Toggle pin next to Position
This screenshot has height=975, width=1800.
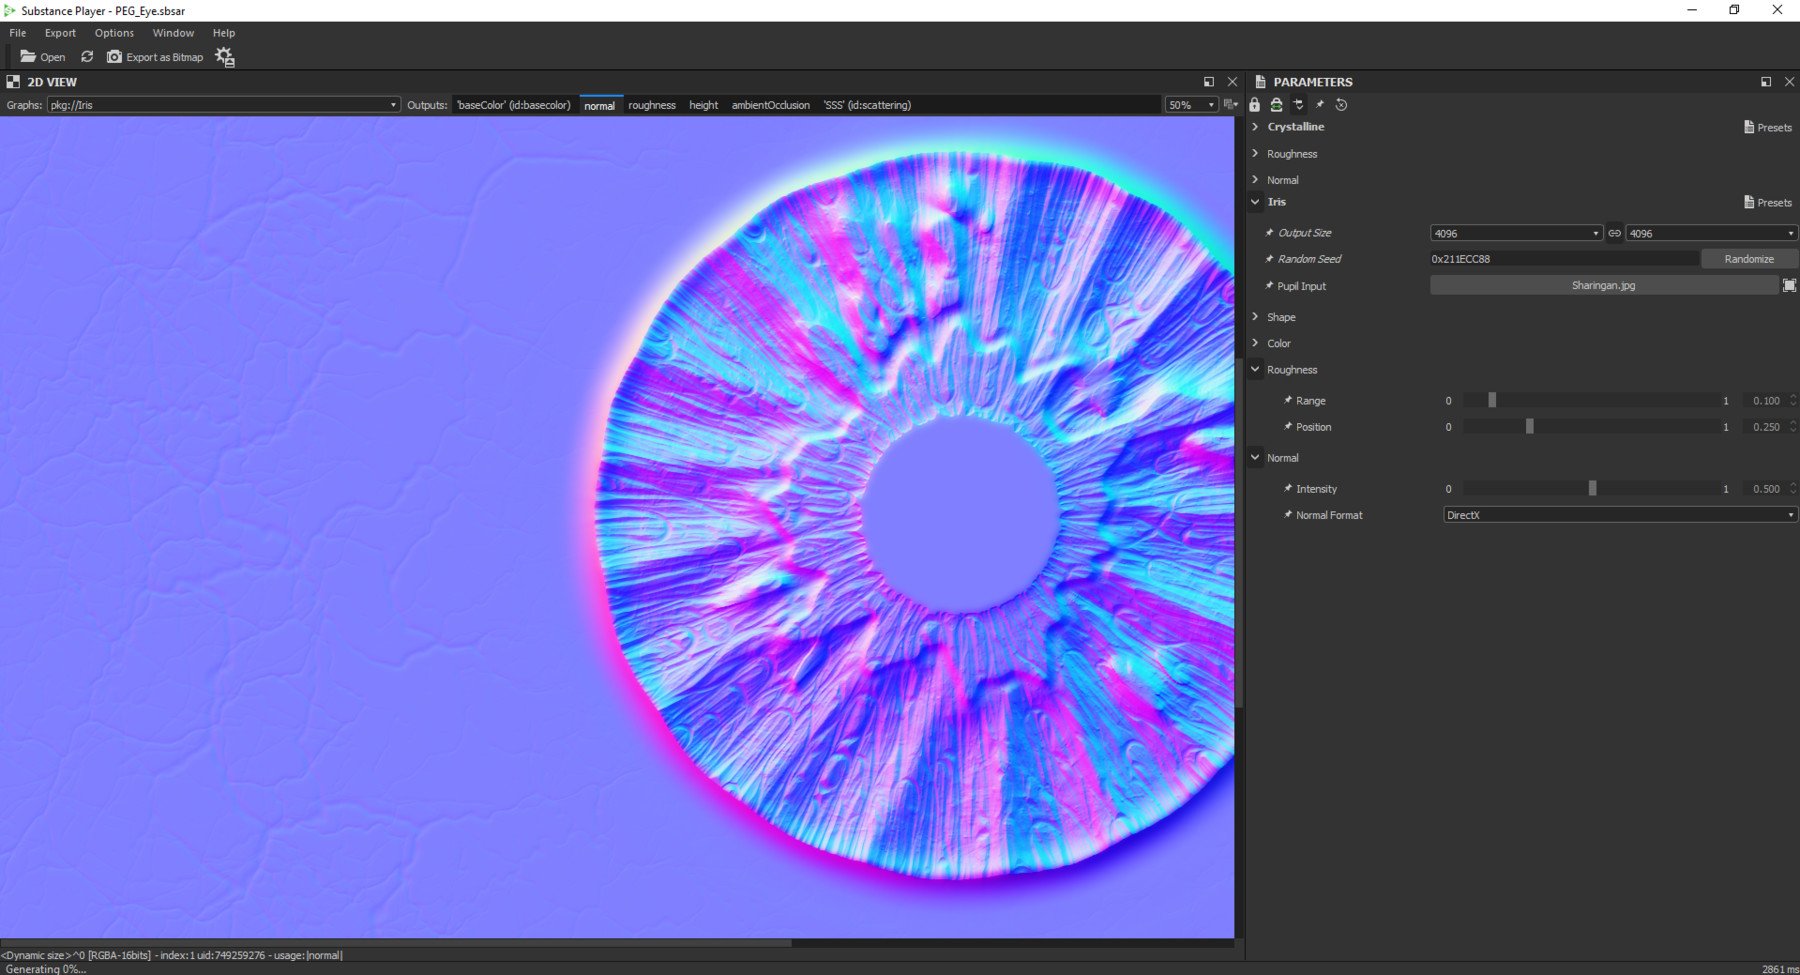pyautogui.click(x=1288, y=427)
